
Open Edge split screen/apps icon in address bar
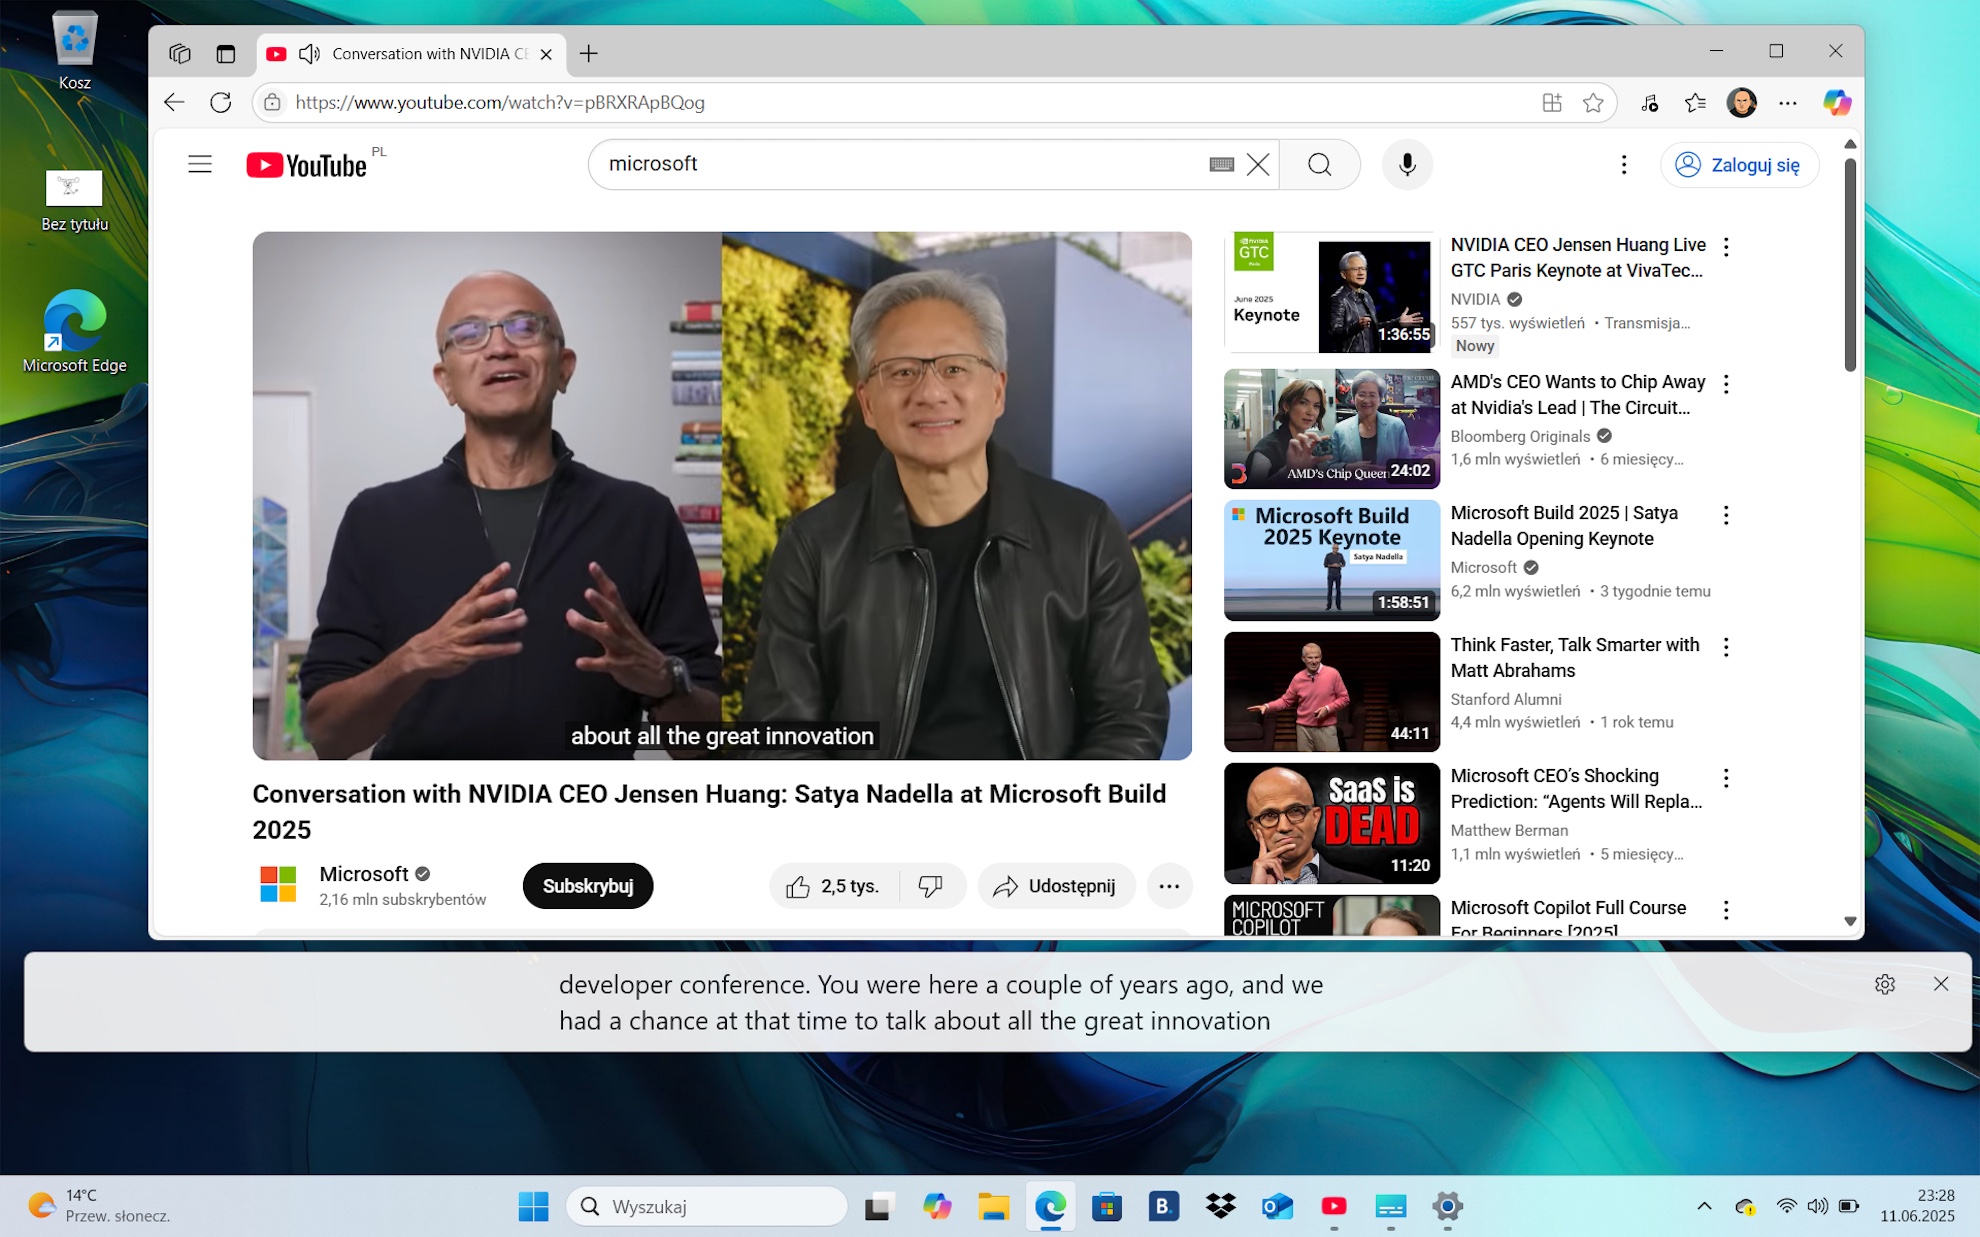[x=1552, y=102]
